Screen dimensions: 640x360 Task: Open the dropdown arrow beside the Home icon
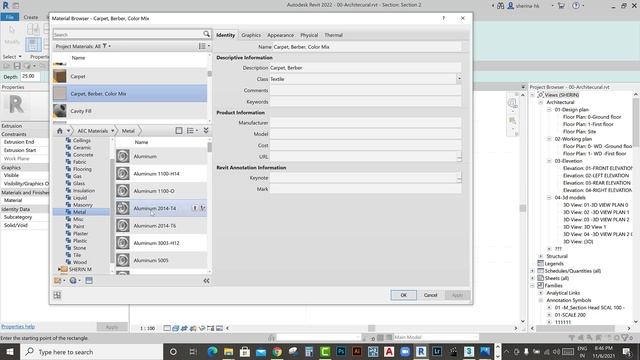pyautogui.click(x=68, y=131)
